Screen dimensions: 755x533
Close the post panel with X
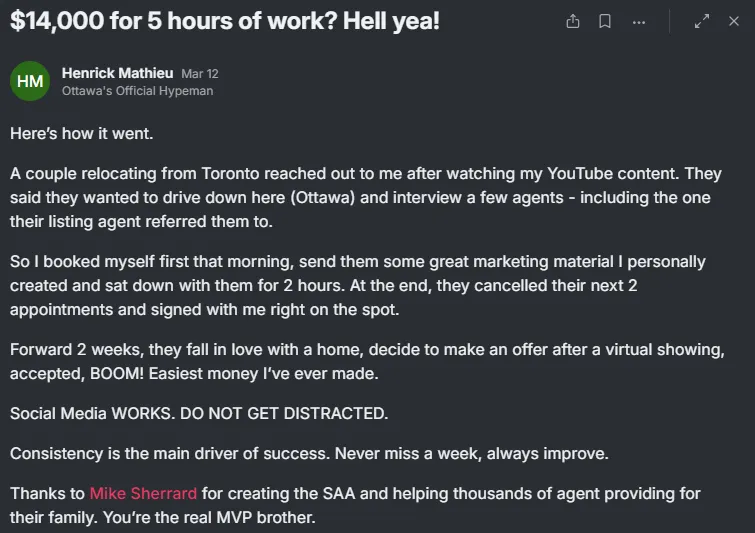click(733, 21)
